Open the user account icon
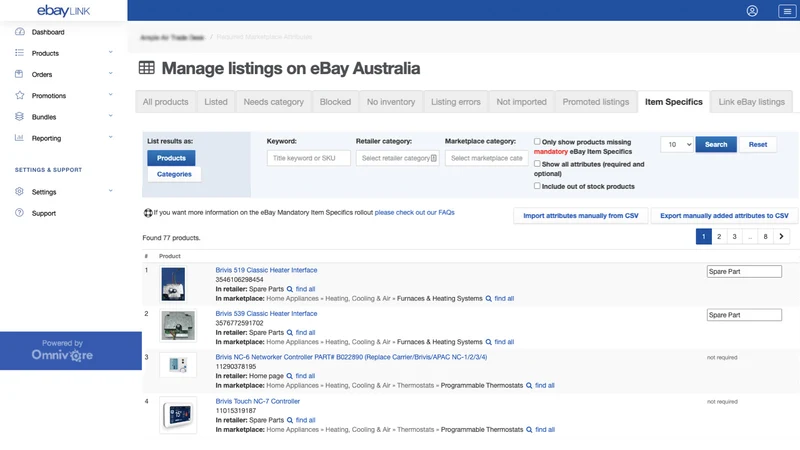 pyautogui.click(x=752, y=11)
